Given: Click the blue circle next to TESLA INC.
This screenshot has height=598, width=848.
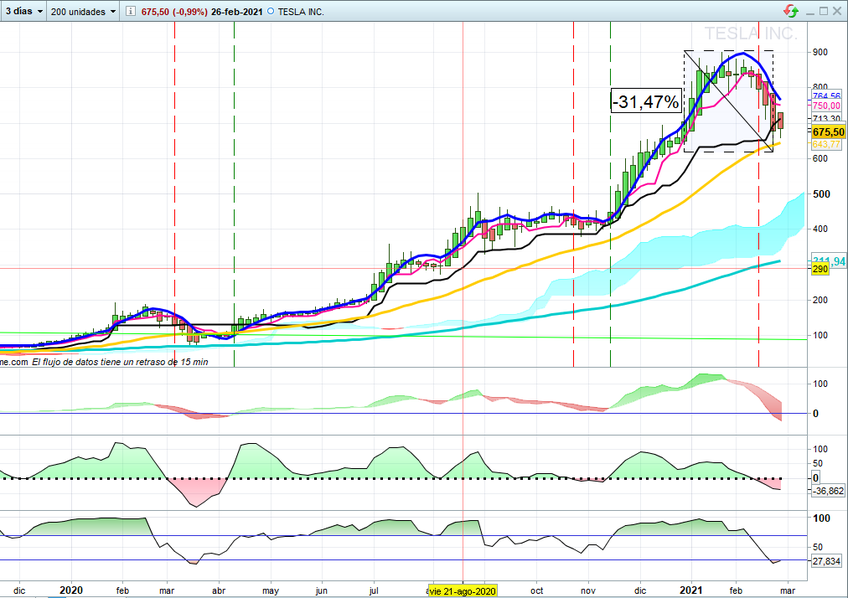Looking at the screenshot, I should (x=271, y=11).
